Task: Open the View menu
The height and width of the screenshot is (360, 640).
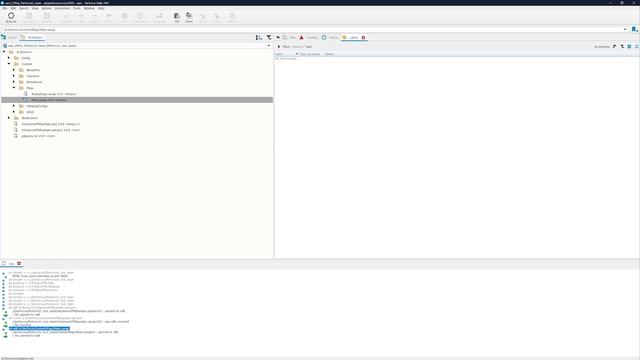Action: [x=35, y=8]
